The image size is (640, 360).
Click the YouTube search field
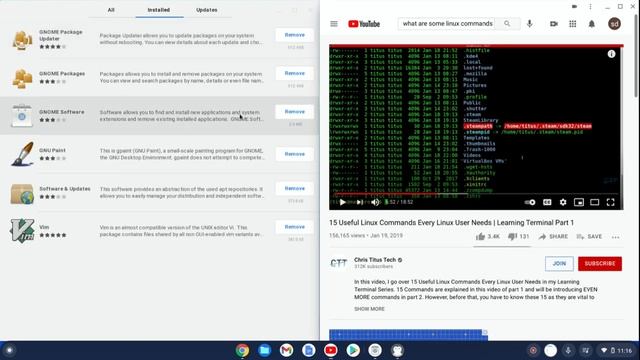click(x=447, y=24)
